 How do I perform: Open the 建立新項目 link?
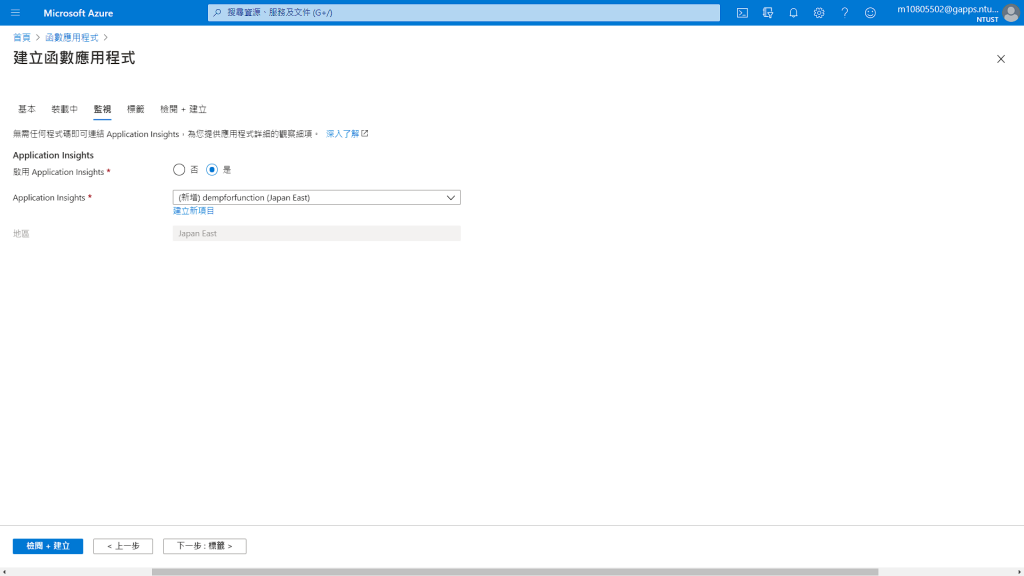coord(193,211)
